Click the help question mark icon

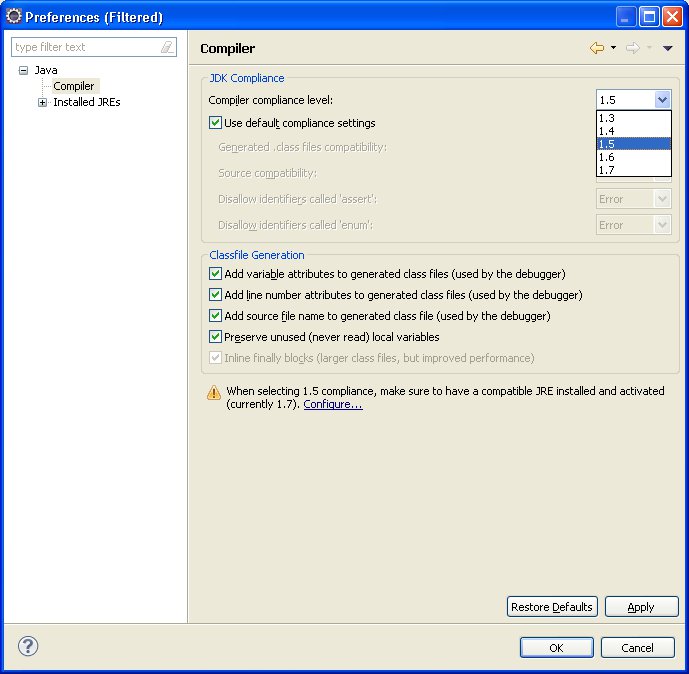(x=27, y=646)
